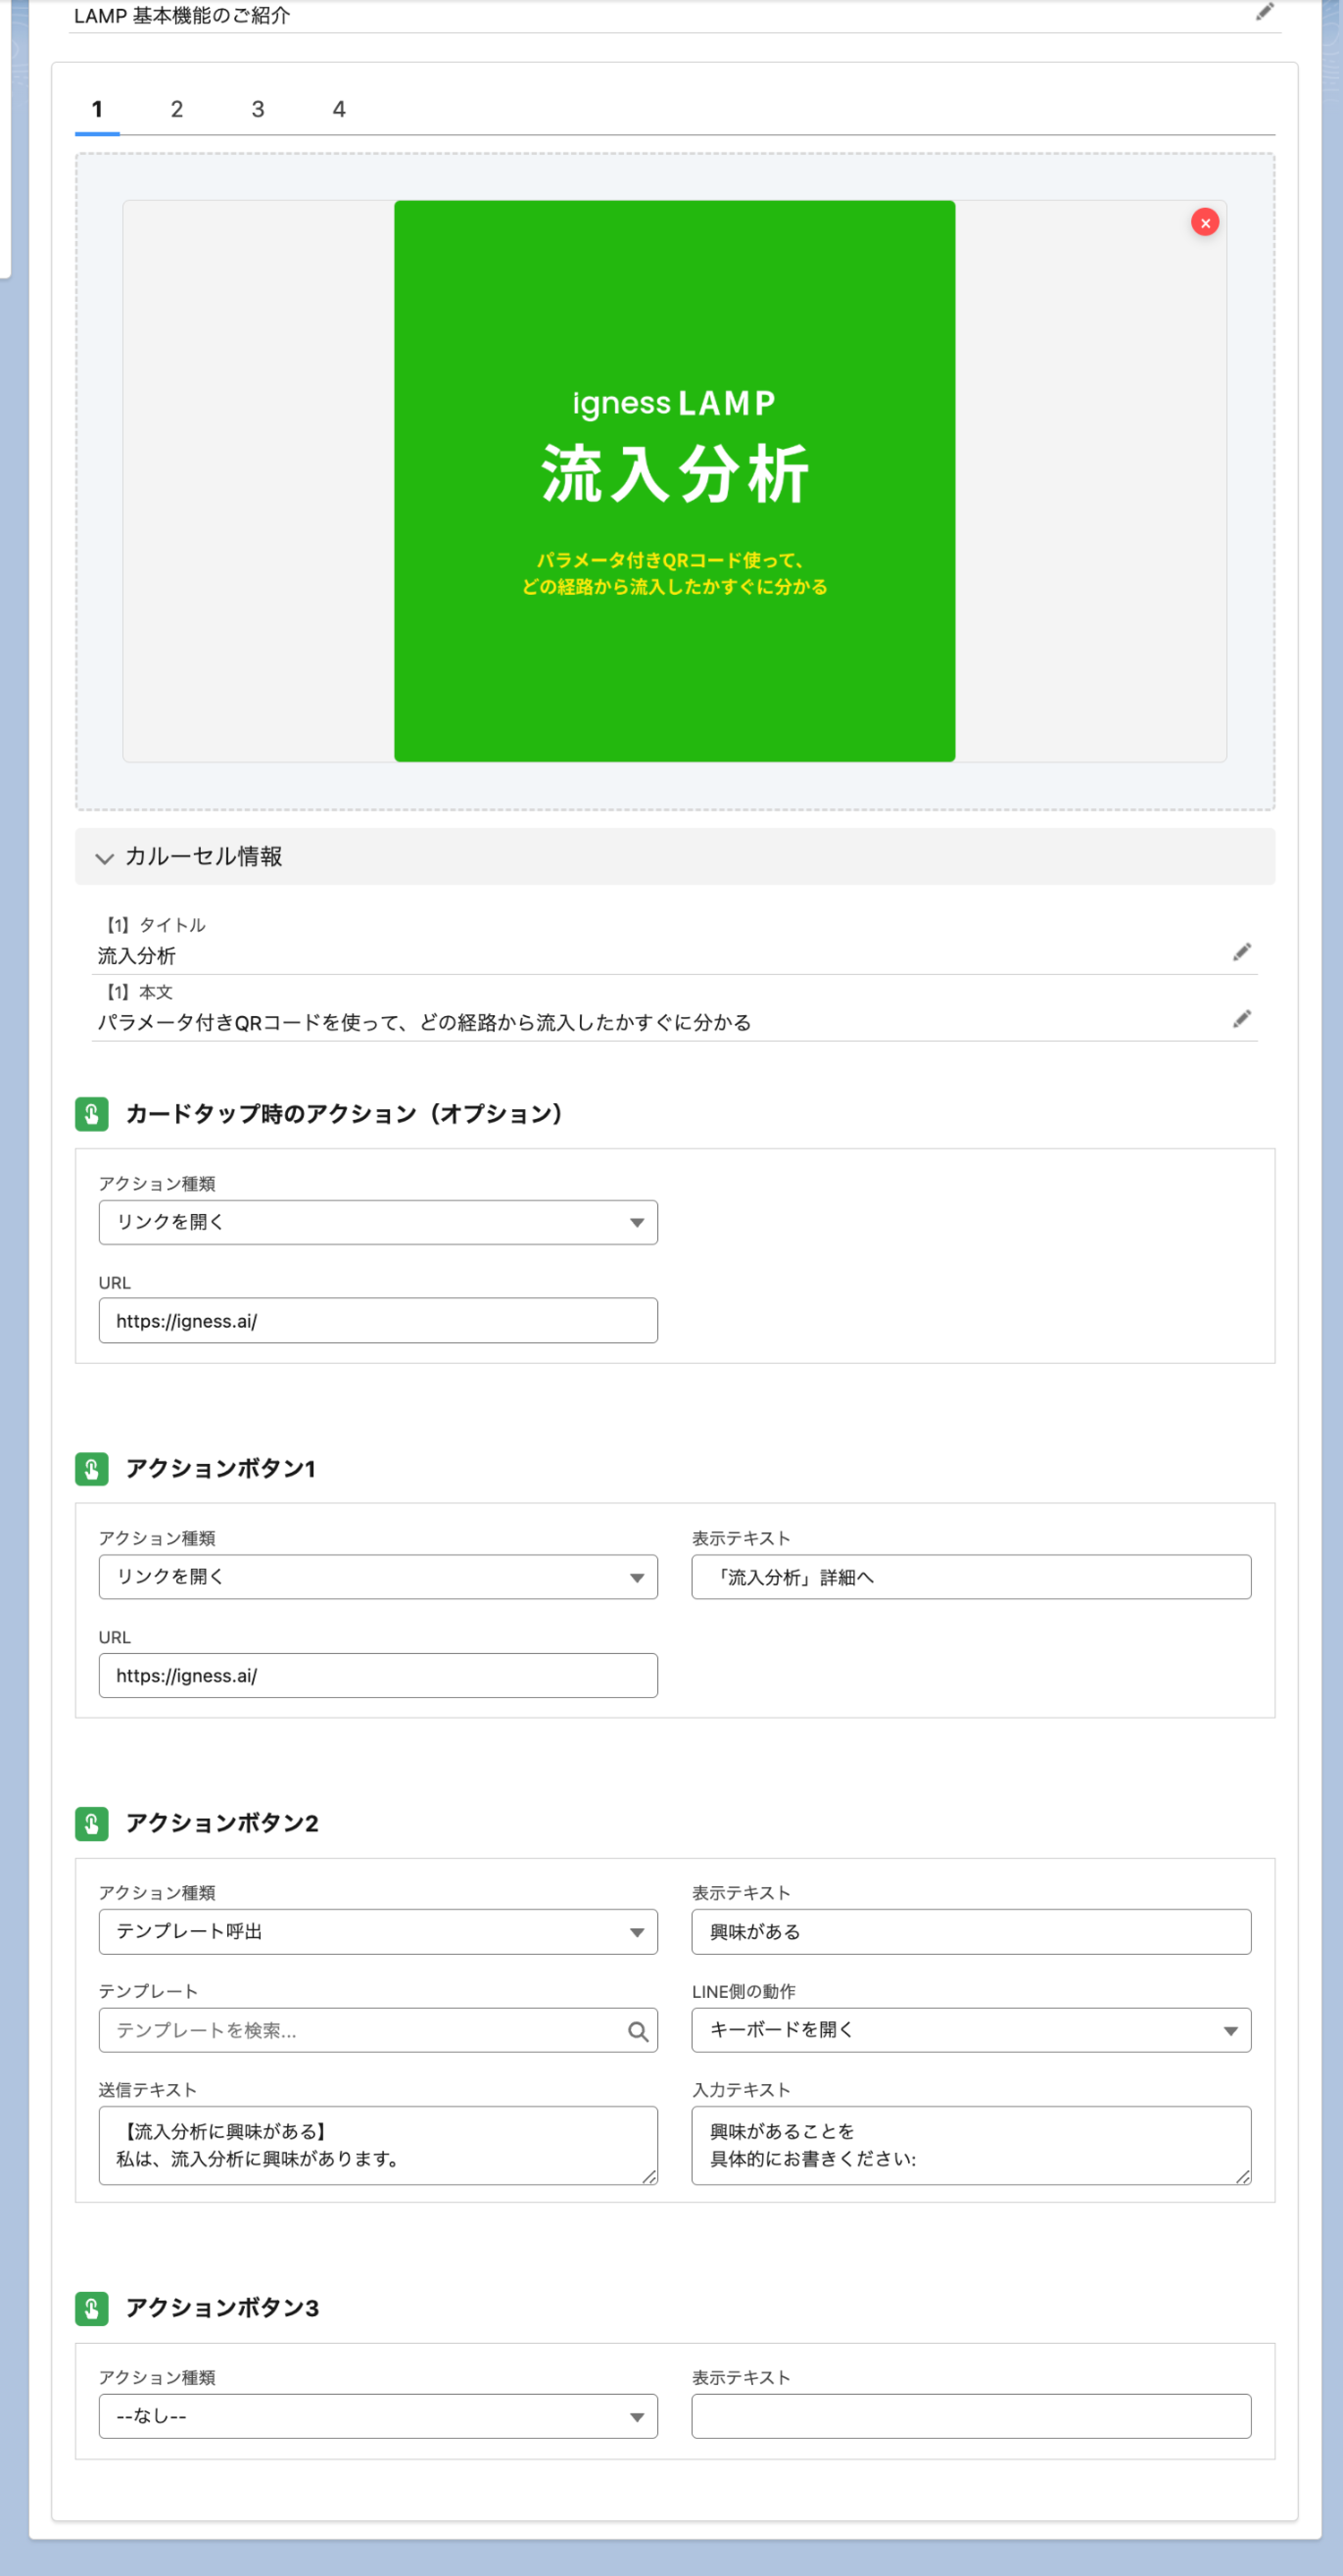Open the card tap アクション種類 dropdown
Image resolution: width=1343 pixels, height=2576 pixels.
tap(377, 1222)
